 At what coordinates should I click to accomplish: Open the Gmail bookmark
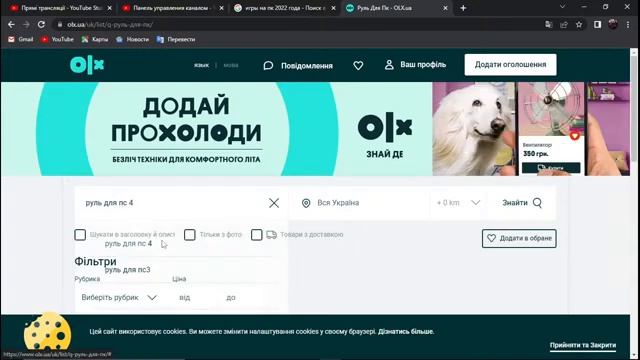pos(20,39)
